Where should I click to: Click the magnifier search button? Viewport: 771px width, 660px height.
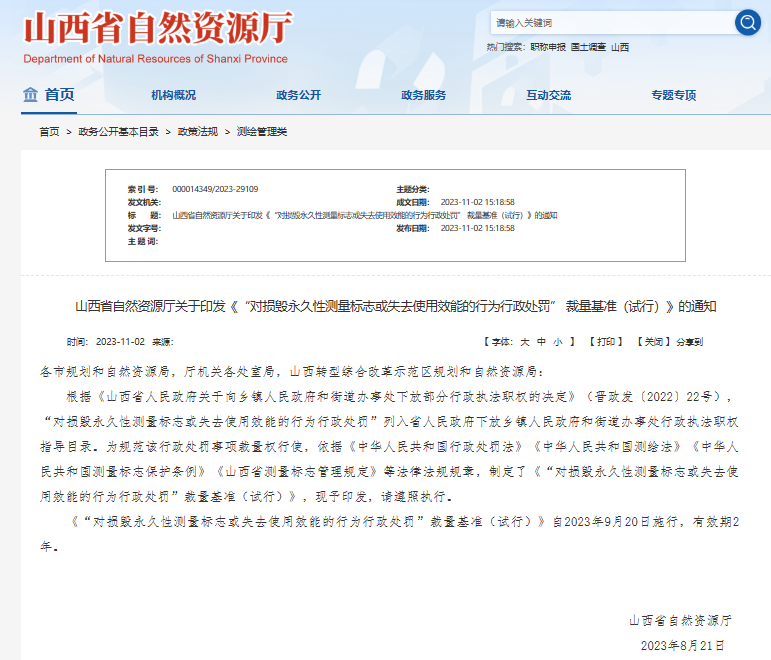click(747, 22)
